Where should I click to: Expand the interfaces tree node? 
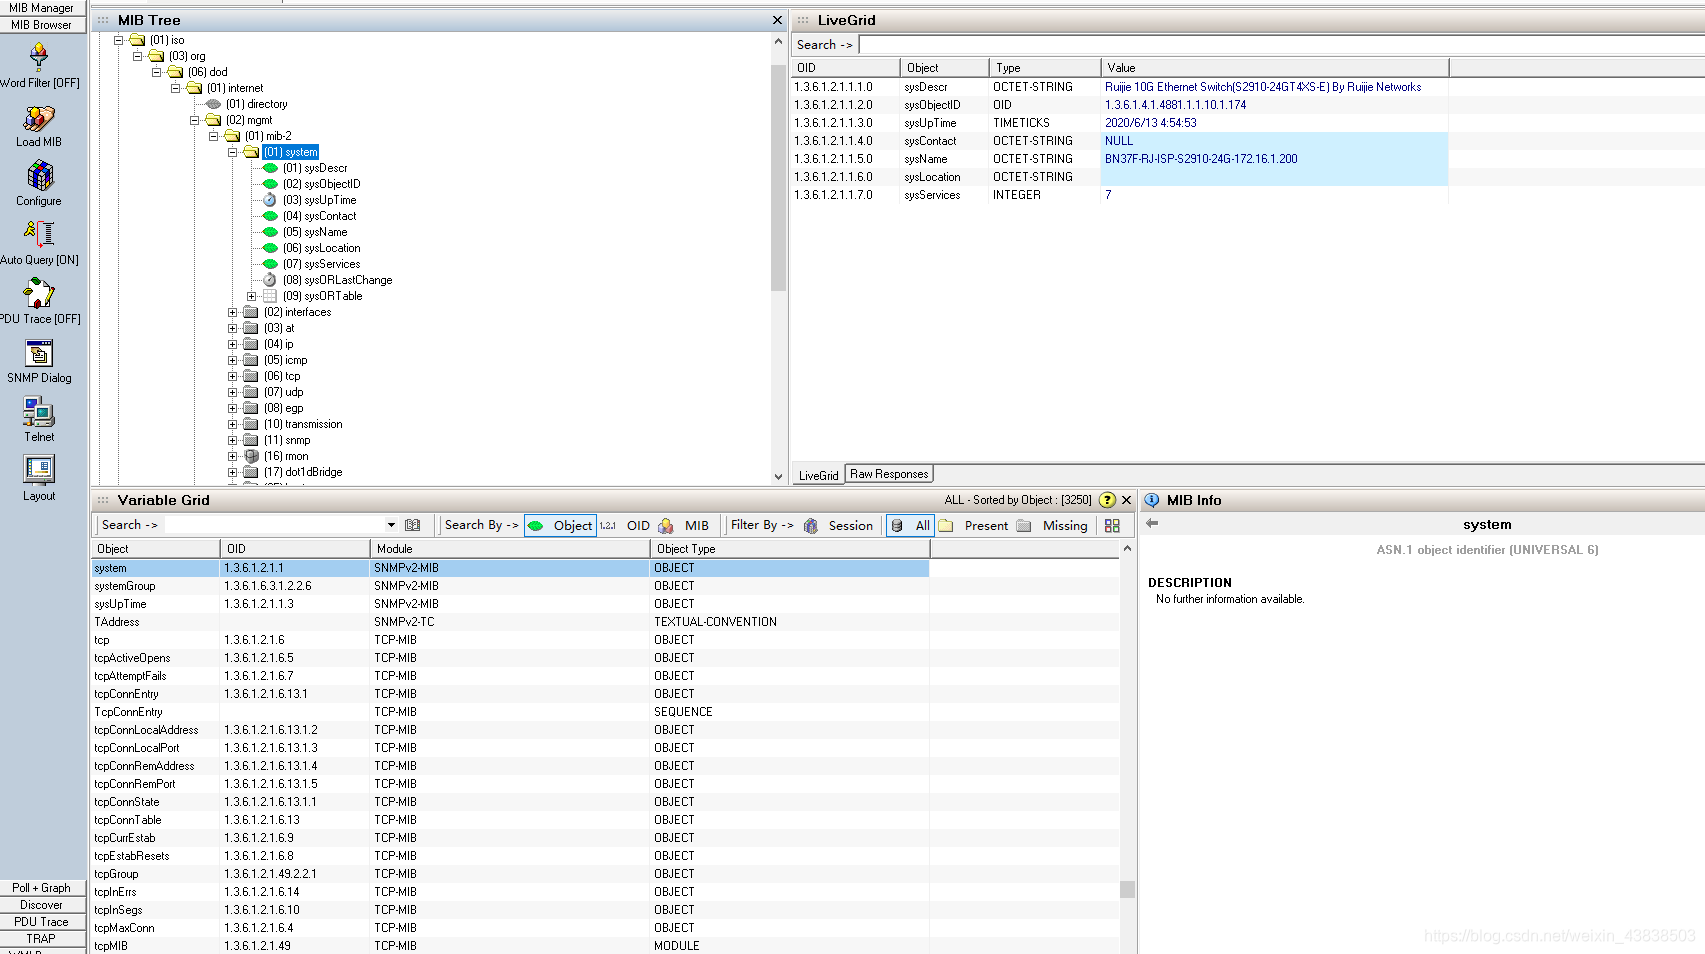click(x=233, y=312)
